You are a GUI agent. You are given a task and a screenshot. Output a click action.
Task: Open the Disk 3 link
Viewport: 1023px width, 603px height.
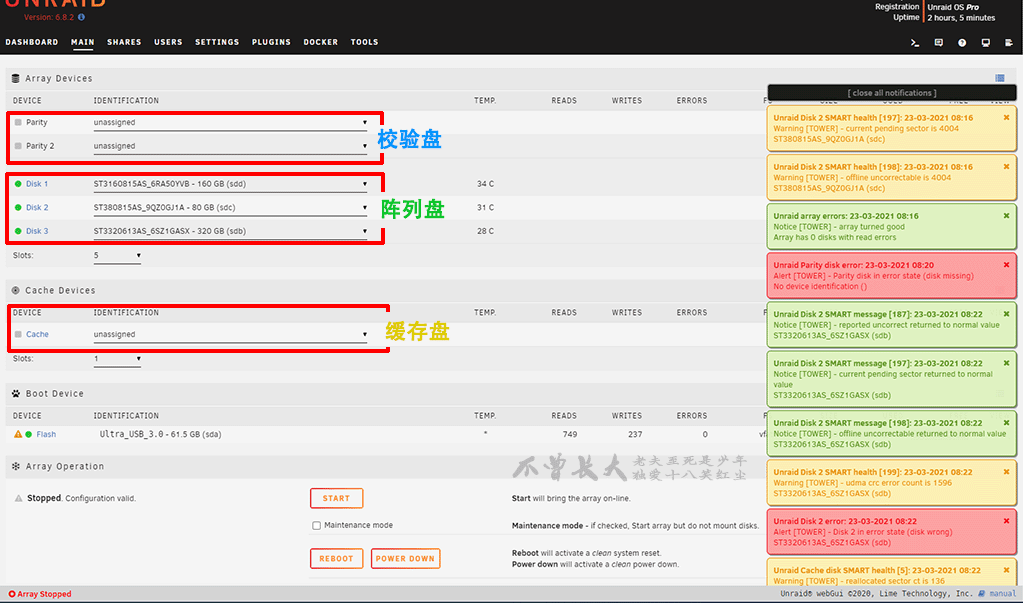click(x=37, y=231)
